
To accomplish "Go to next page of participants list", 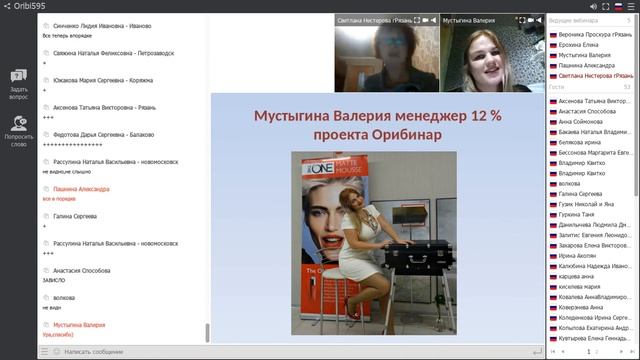I will pos(621,351).
